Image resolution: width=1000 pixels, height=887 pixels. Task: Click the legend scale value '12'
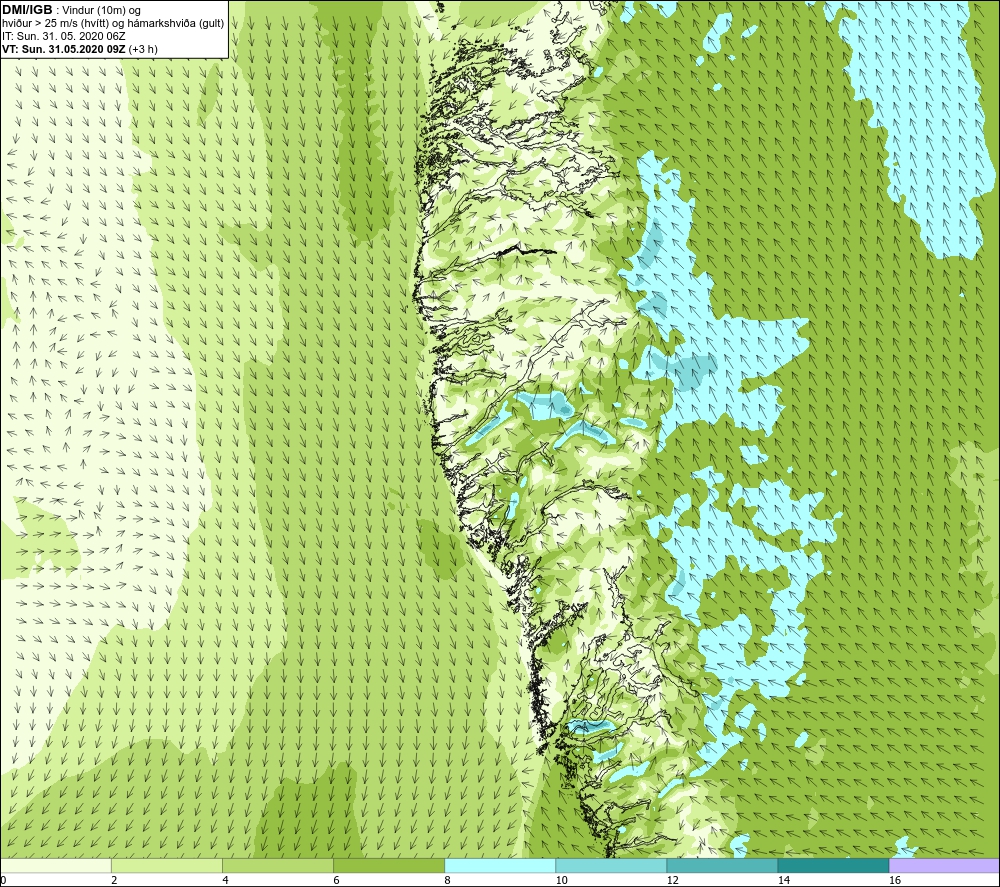point(673,881)
